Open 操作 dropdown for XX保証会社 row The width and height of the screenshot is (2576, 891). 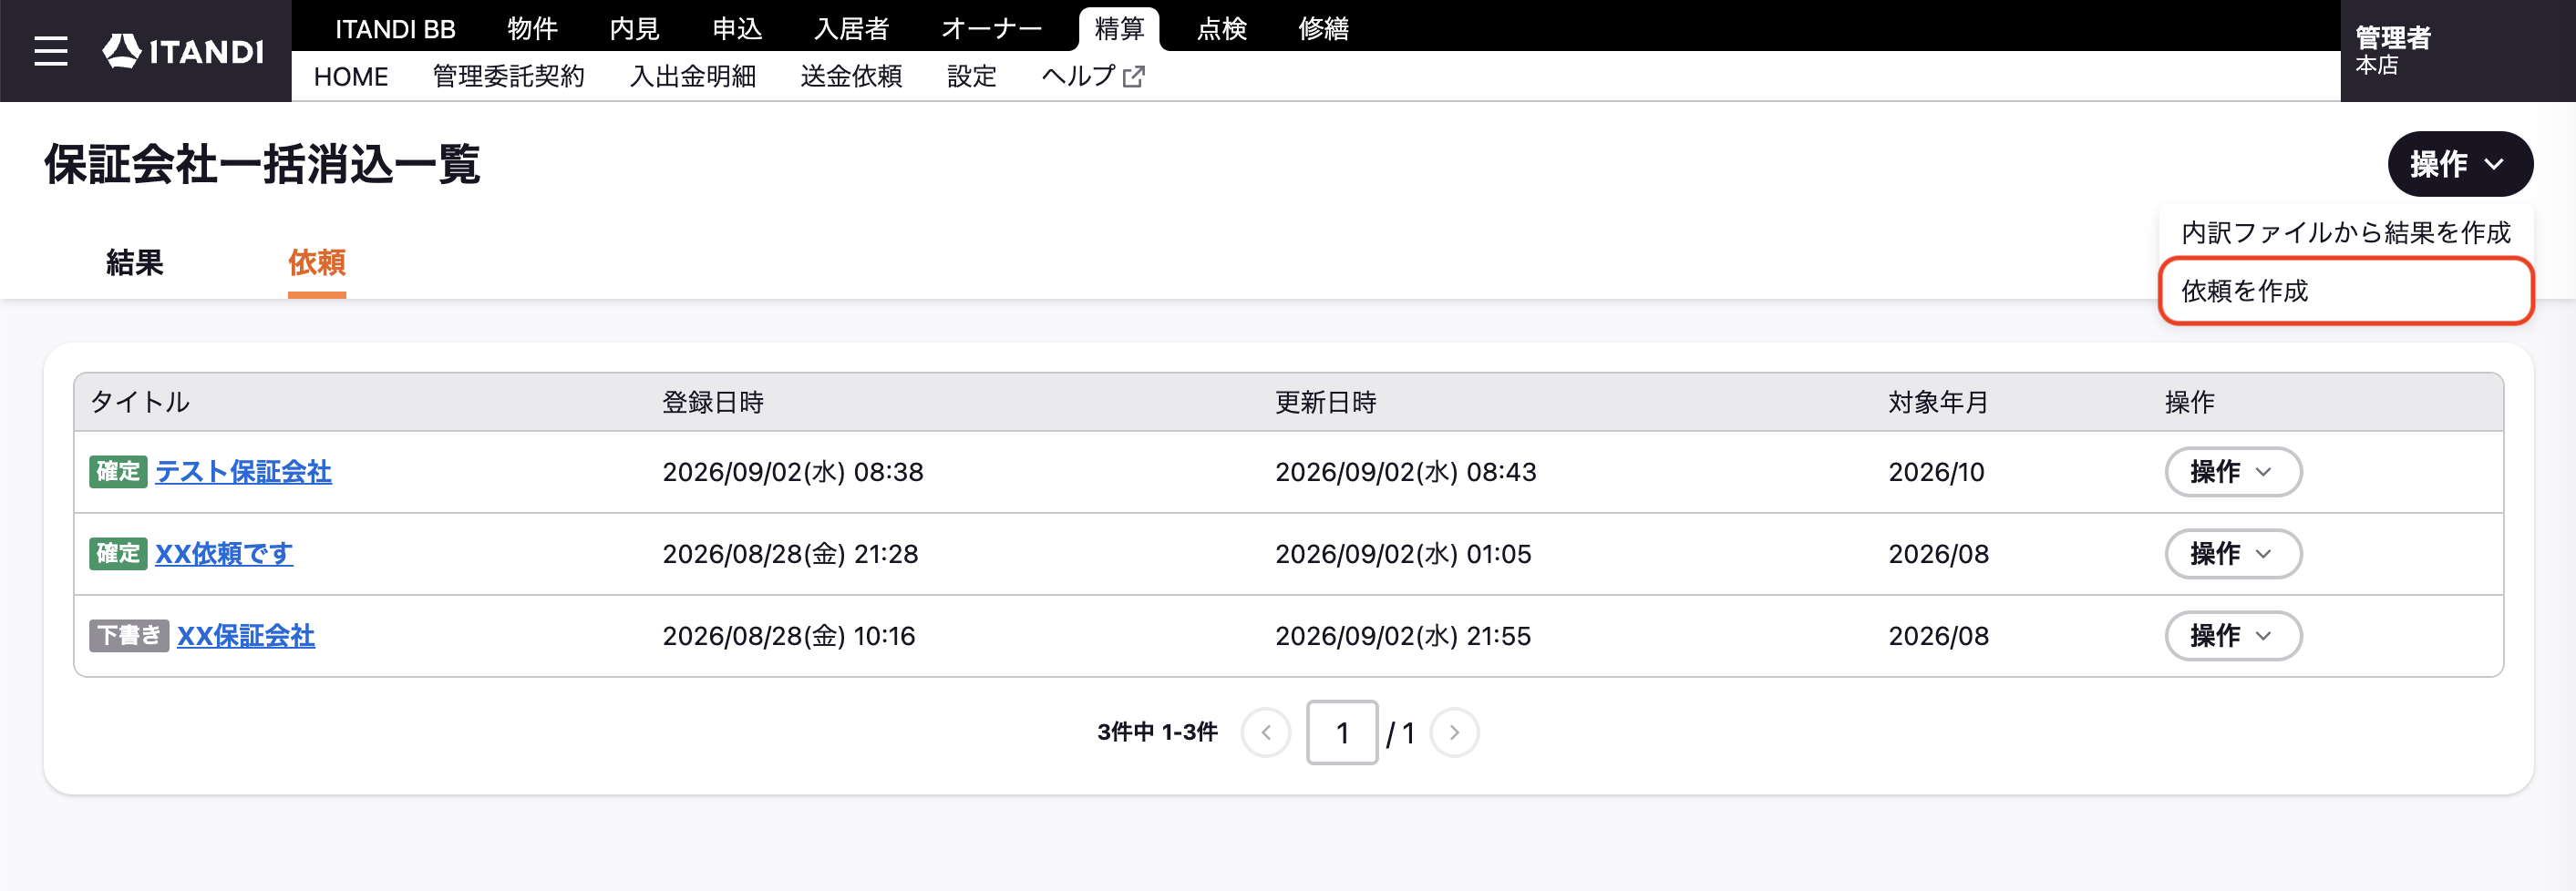(x=2233, y=636)
